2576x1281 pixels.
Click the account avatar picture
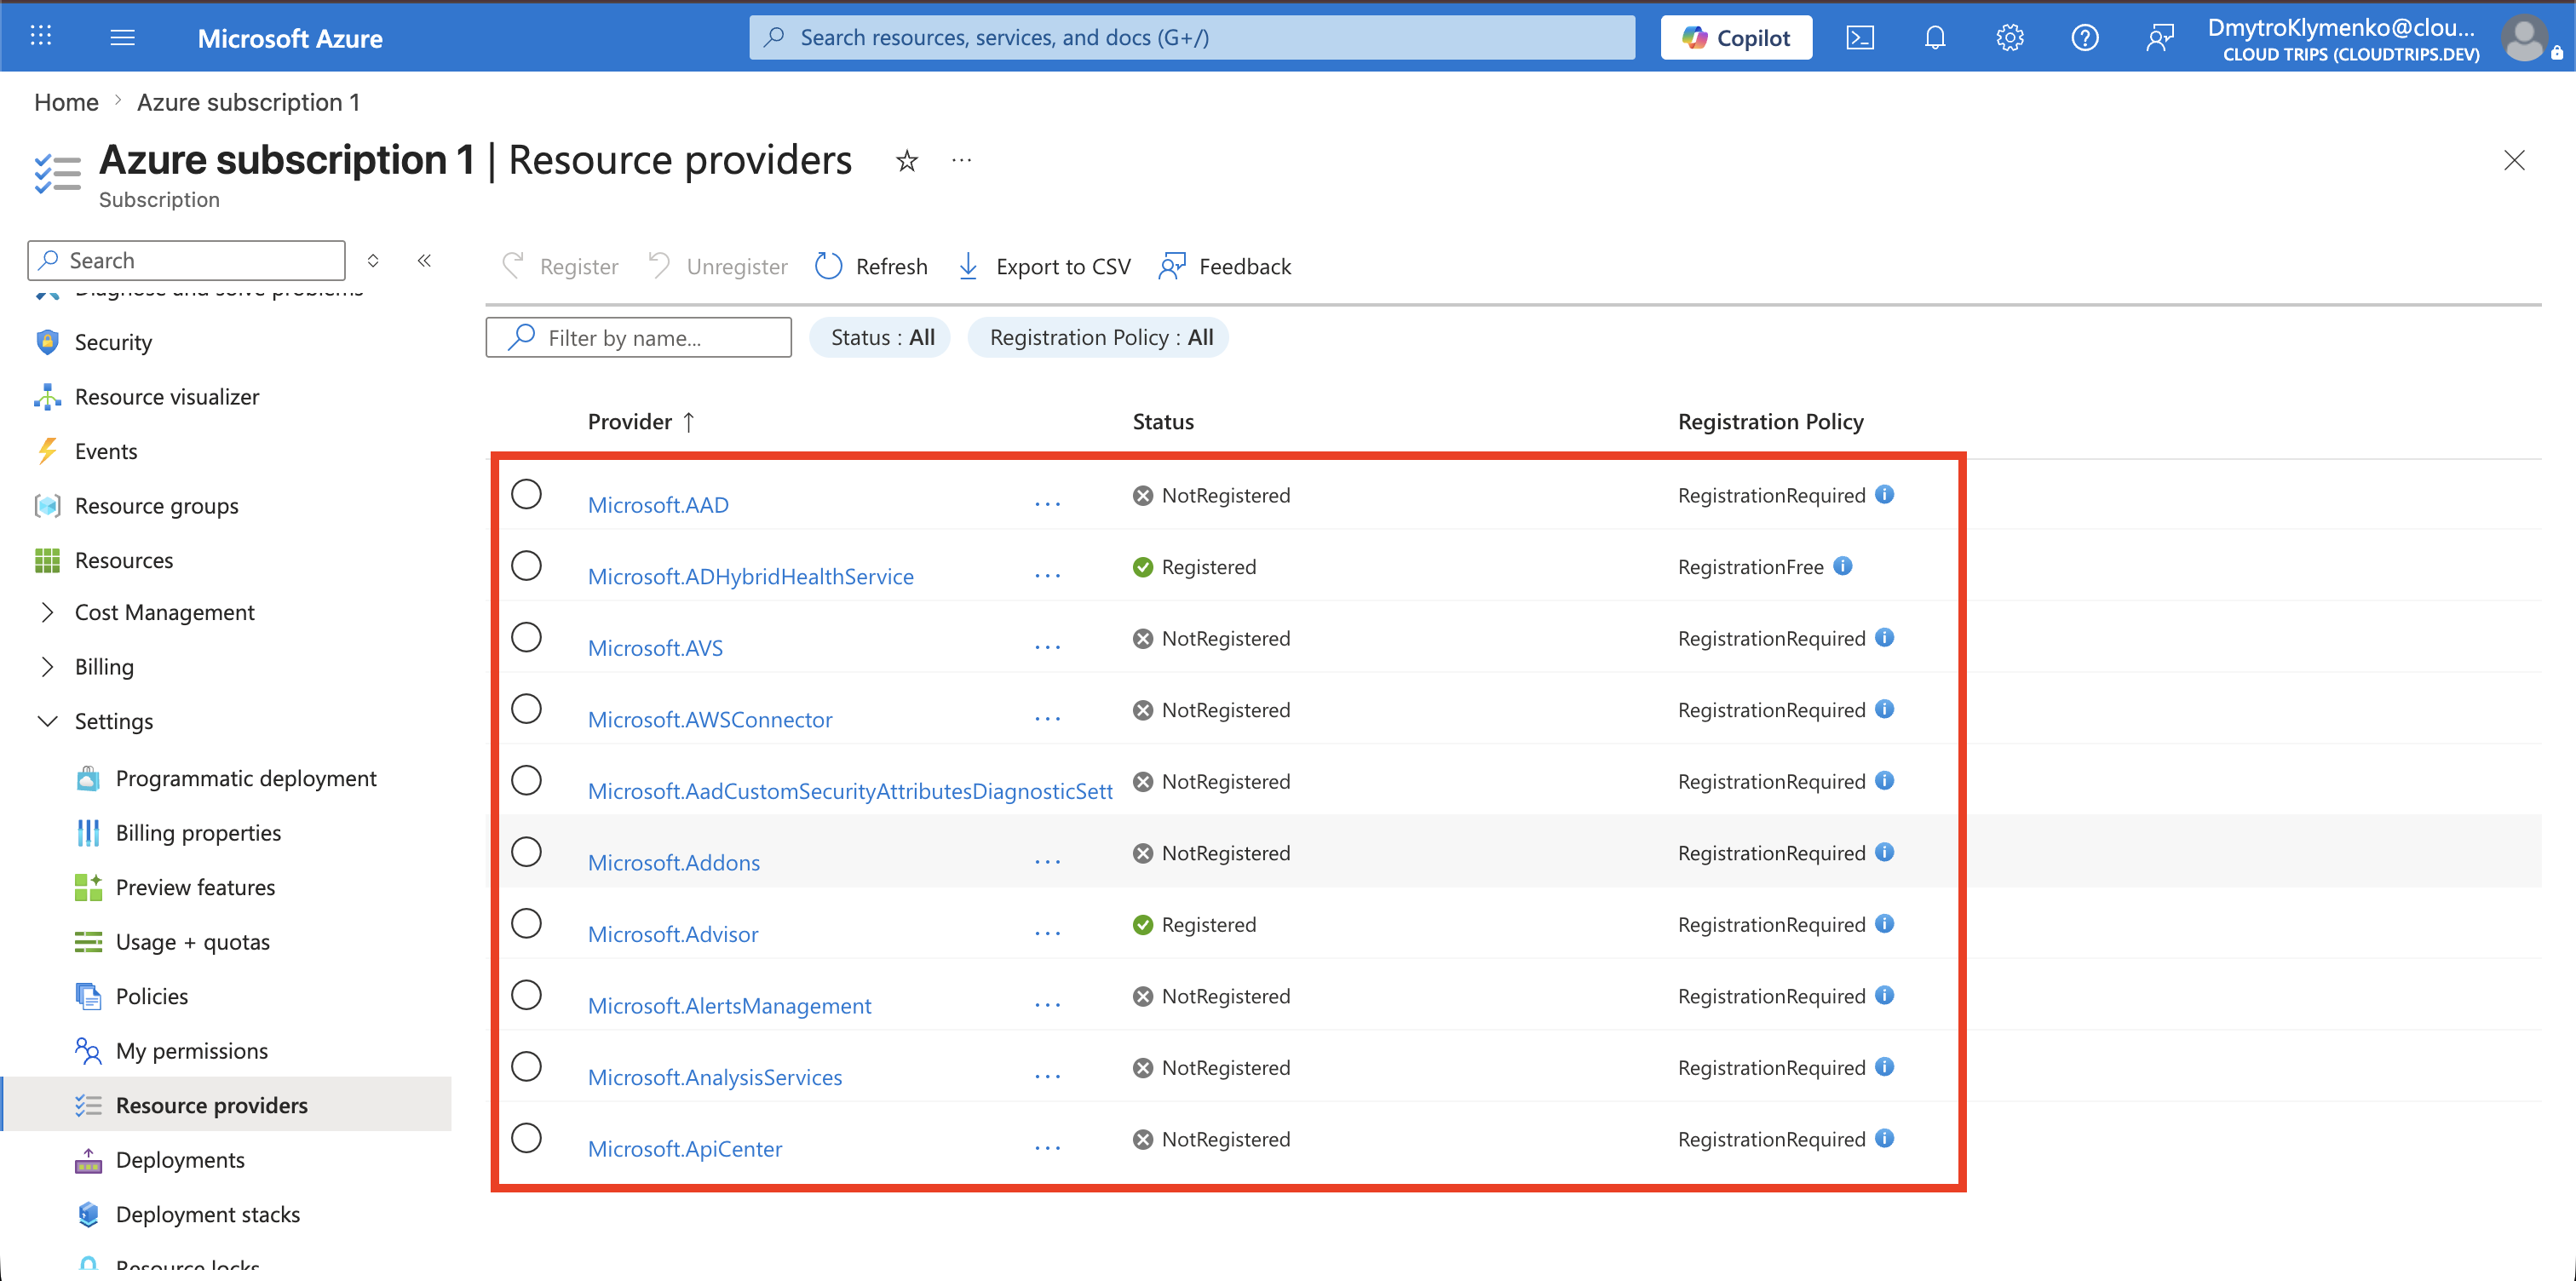tap(2524, 39)
